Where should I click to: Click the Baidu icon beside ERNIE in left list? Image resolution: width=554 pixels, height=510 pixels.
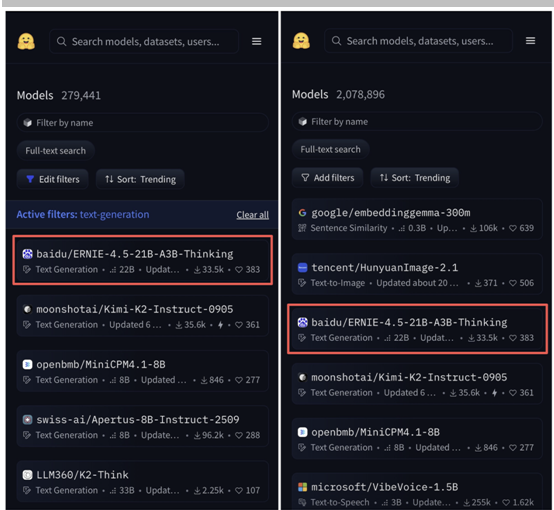27,254
